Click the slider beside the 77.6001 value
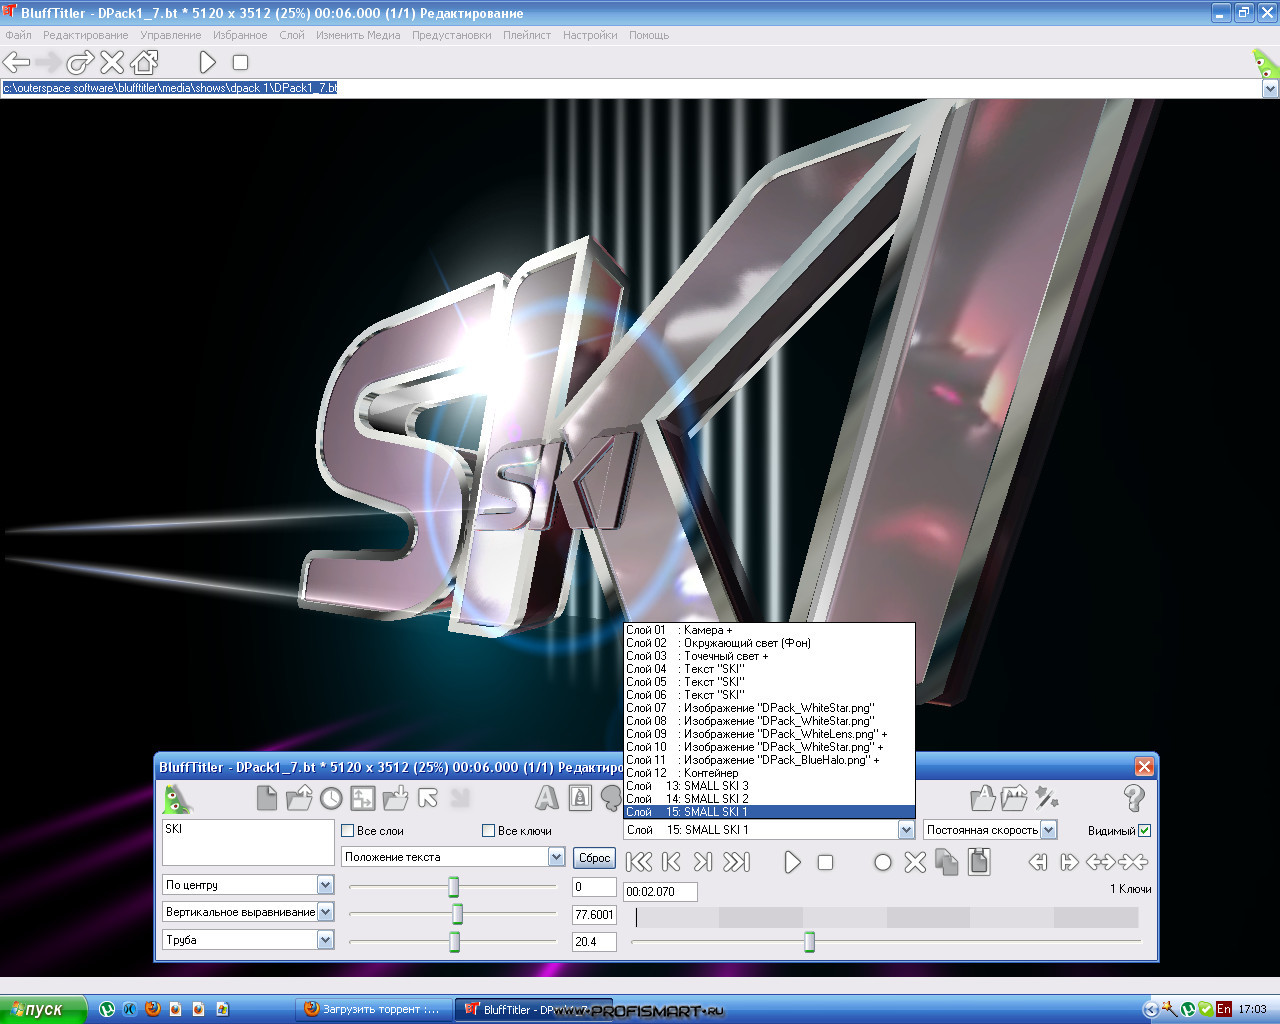Viewport: 1280px width, 1024px height. point(457,914)
